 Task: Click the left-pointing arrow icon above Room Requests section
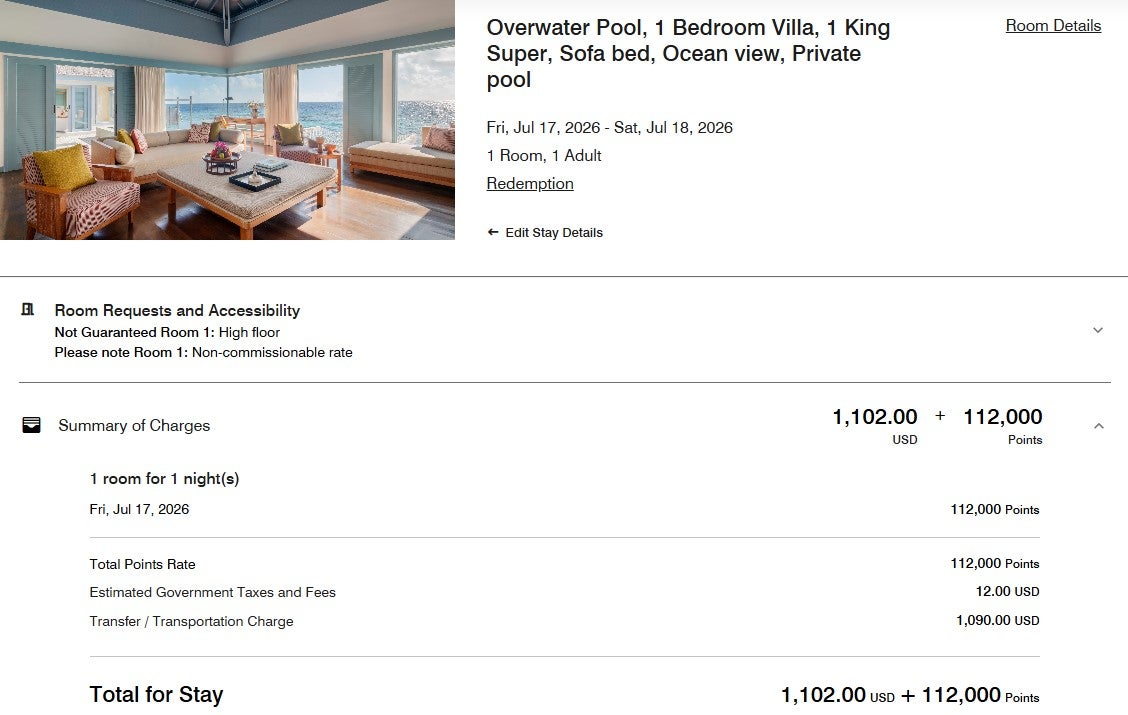(492, 231)
